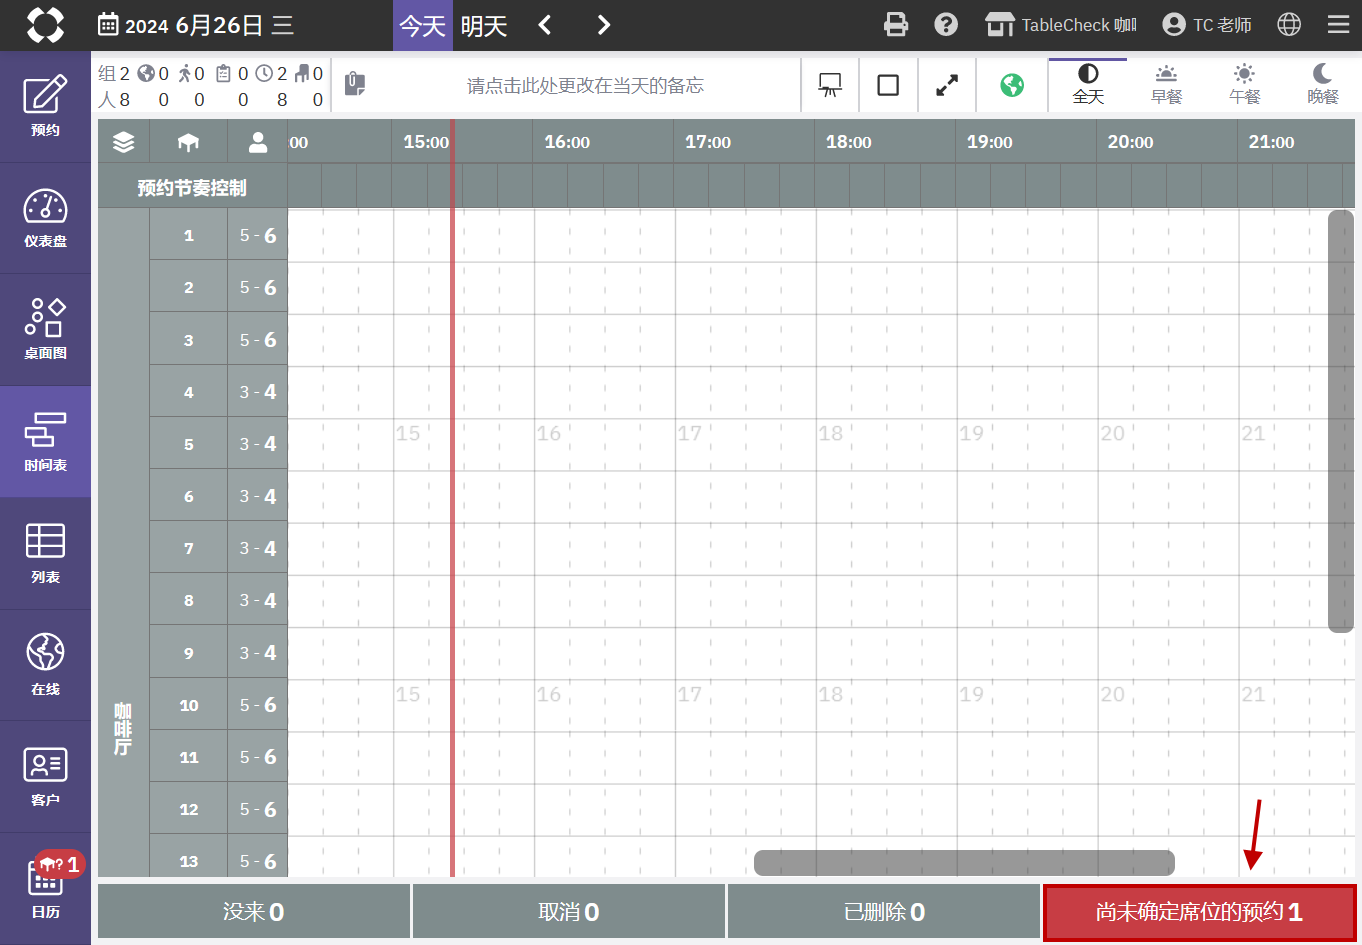The height and width of the screenshot is (945, 1362).
Task: Switch to 全天 all-day tab
Action: (x=1088, y=85)
